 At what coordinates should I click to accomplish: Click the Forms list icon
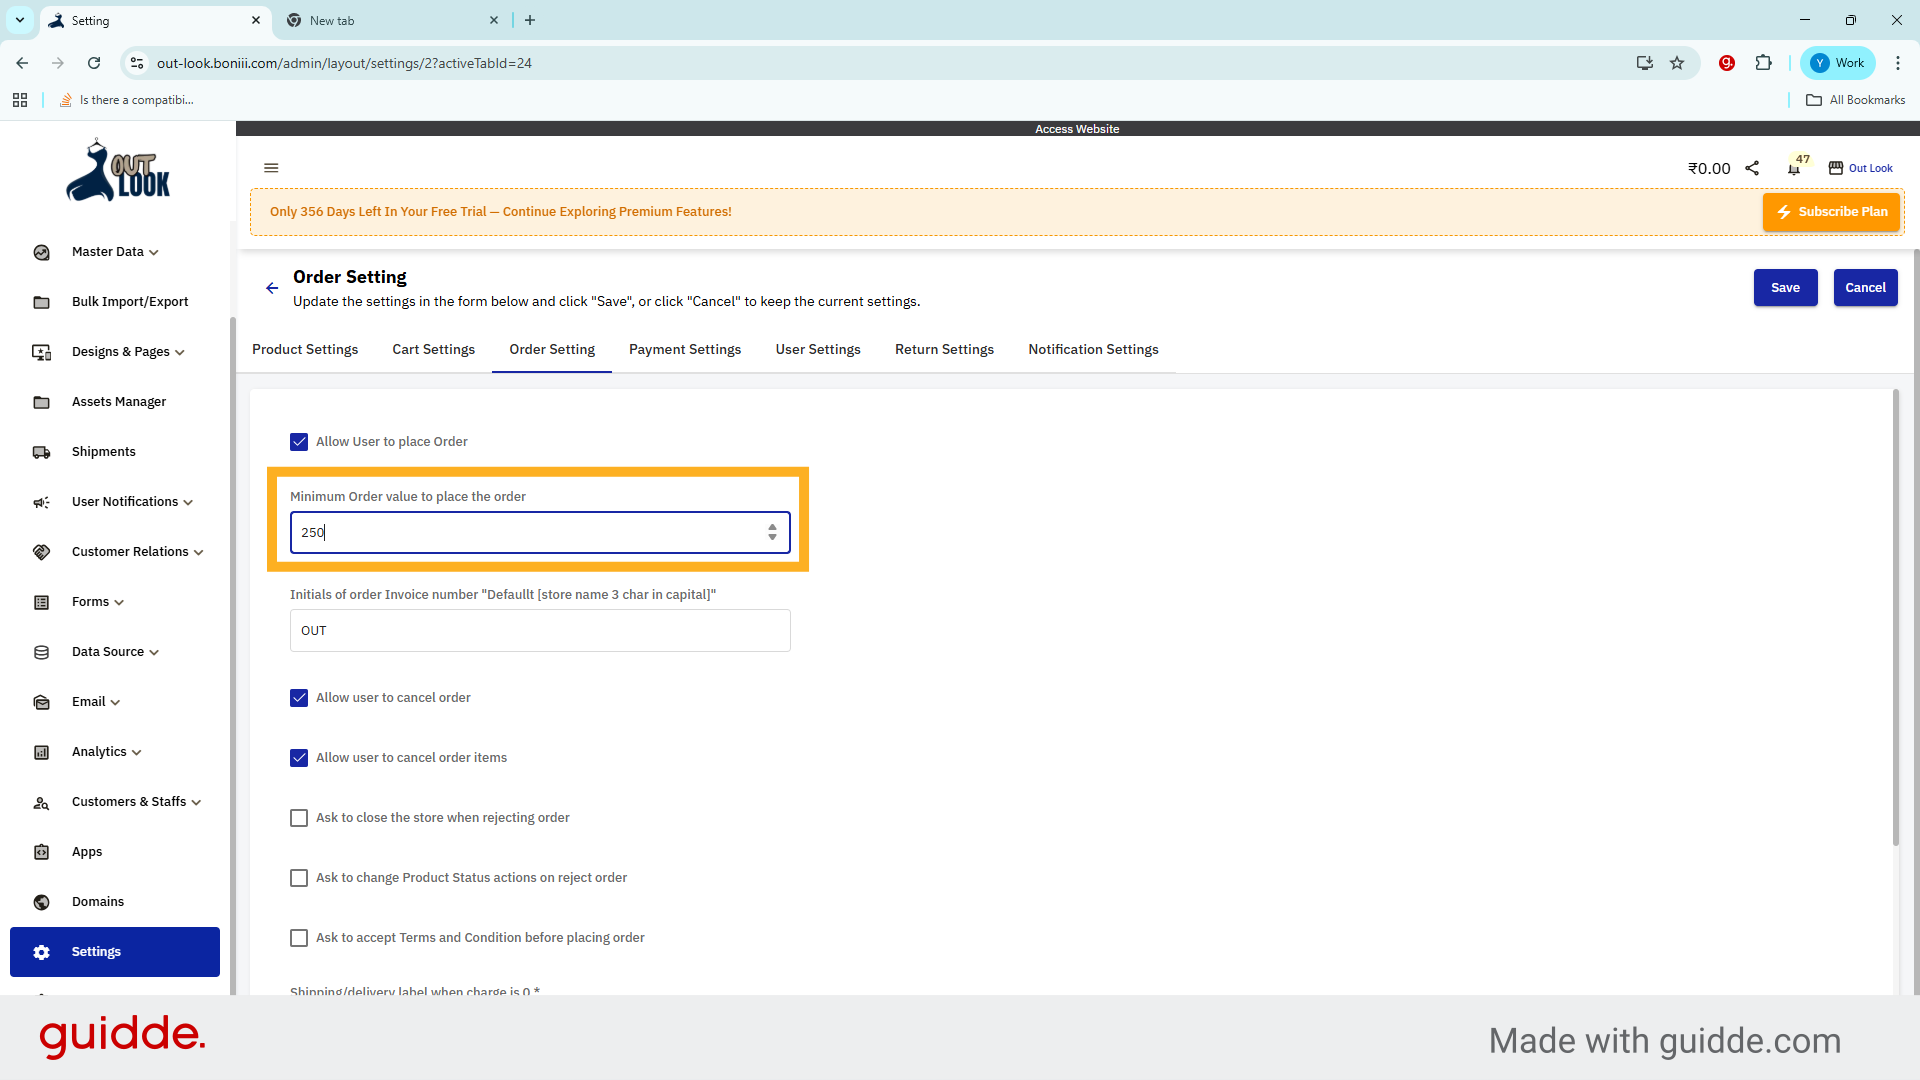tap(41, 602)
